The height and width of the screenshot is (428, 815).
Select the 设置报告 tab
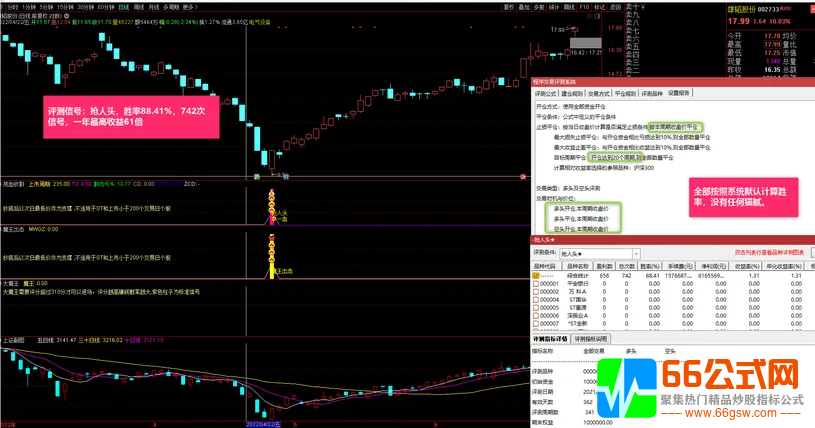[680, 93]
